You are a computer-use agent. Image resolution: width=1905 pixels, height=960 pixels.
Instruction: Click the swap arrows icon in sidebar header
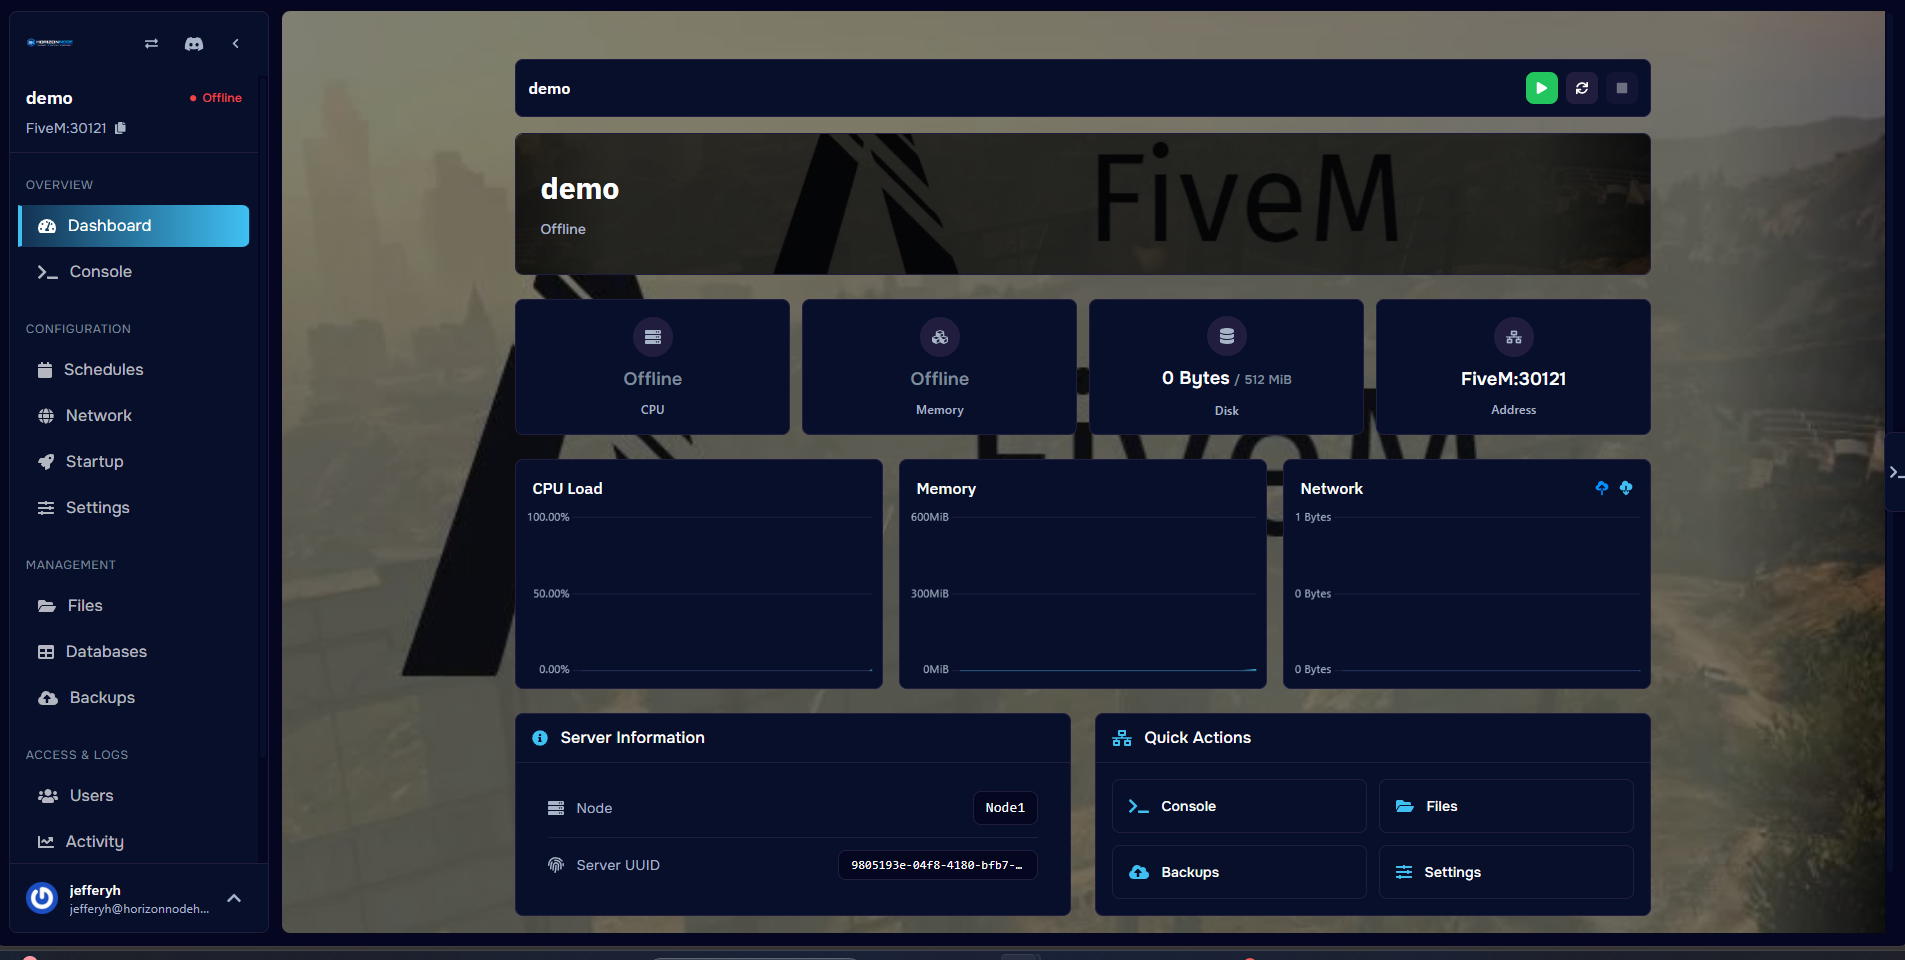(x=151, y=43)
